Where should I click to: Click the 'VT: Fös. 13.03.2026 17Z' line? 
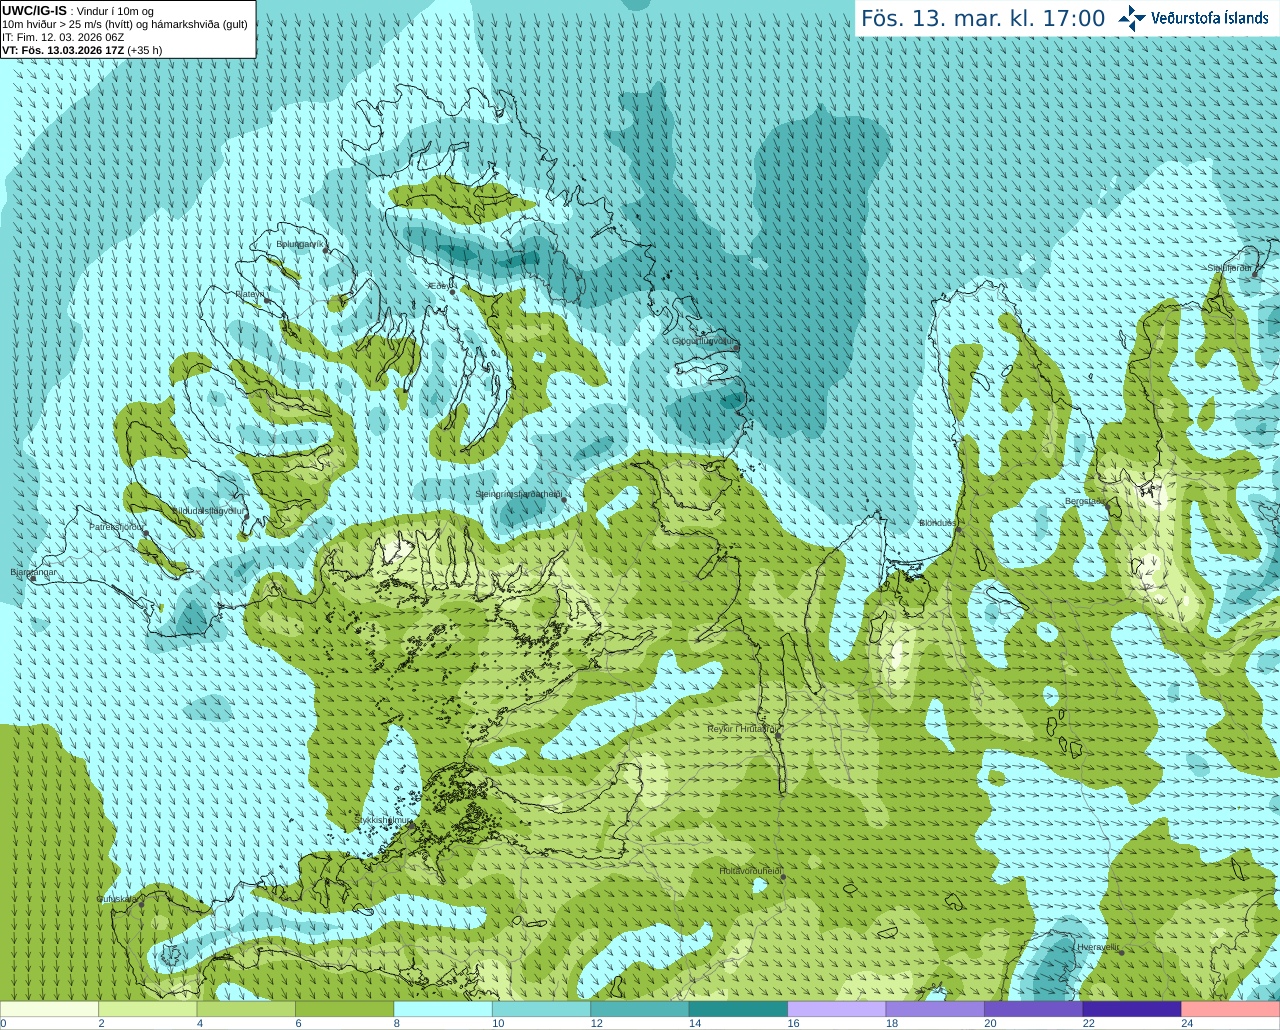point(63,50)
